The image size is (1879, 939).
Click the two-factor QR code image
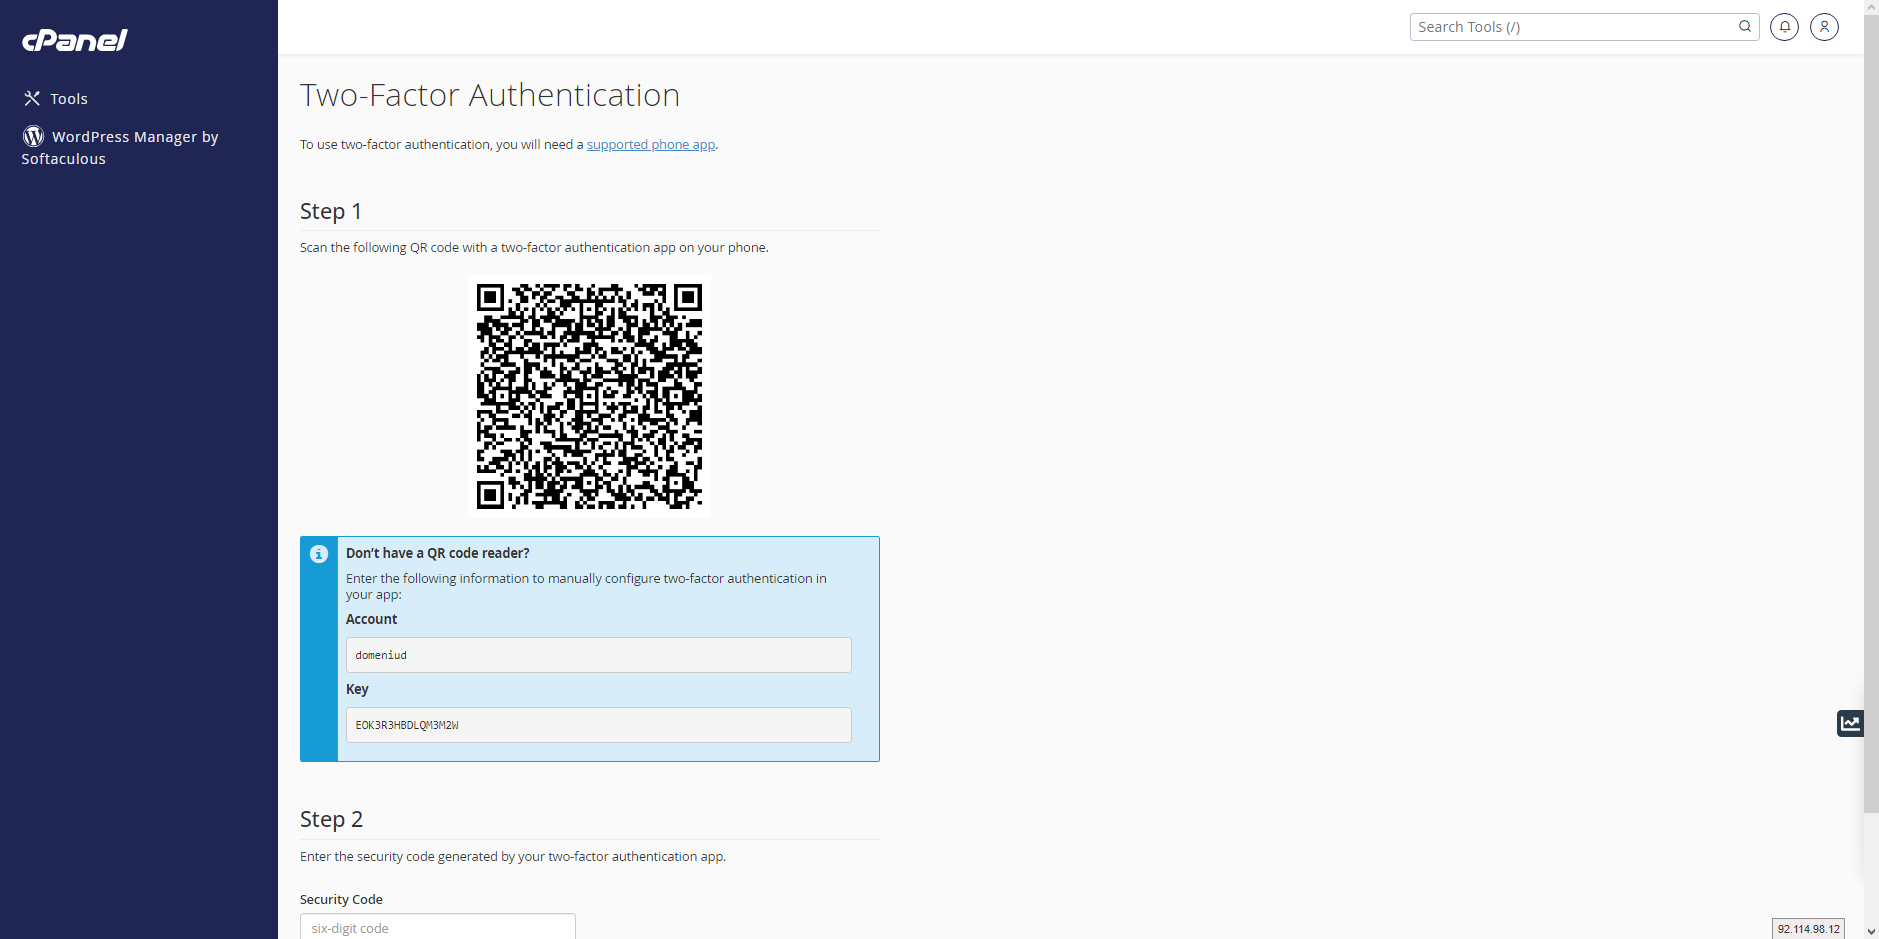[589, 396]
